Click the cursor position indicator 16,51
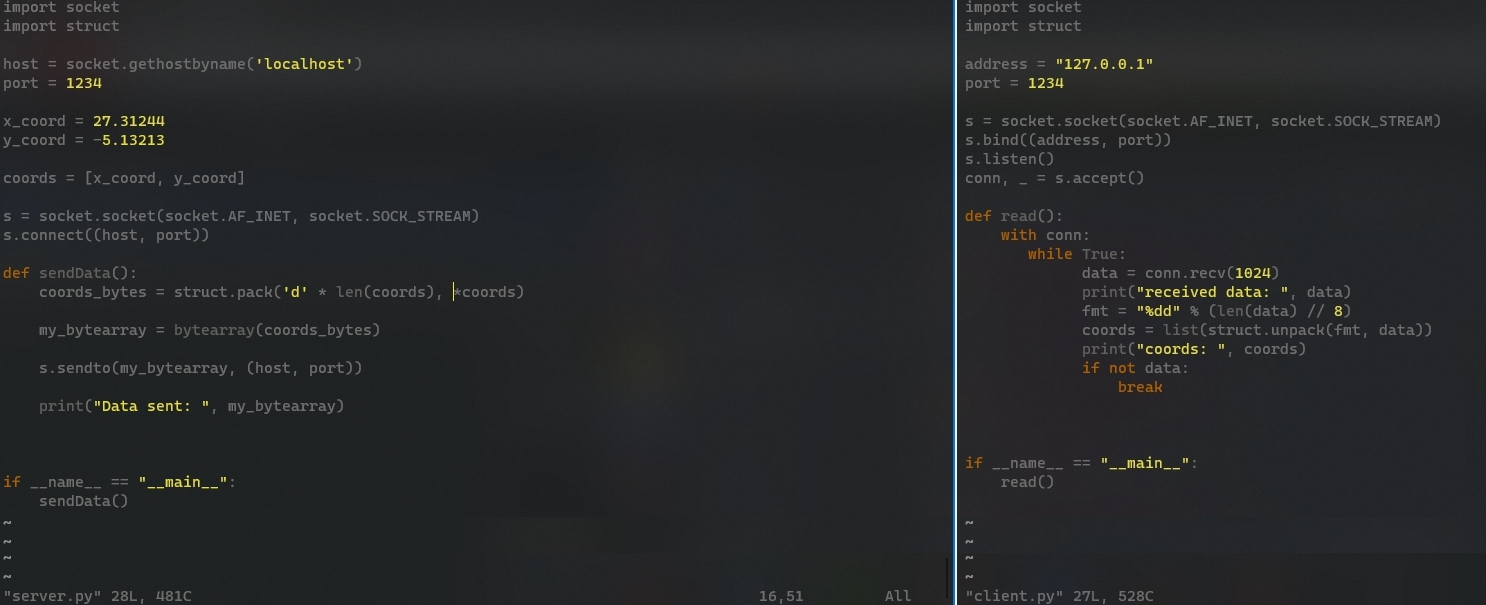The width and height of the screenshot is (1486, 605). (x=780, y=595)
